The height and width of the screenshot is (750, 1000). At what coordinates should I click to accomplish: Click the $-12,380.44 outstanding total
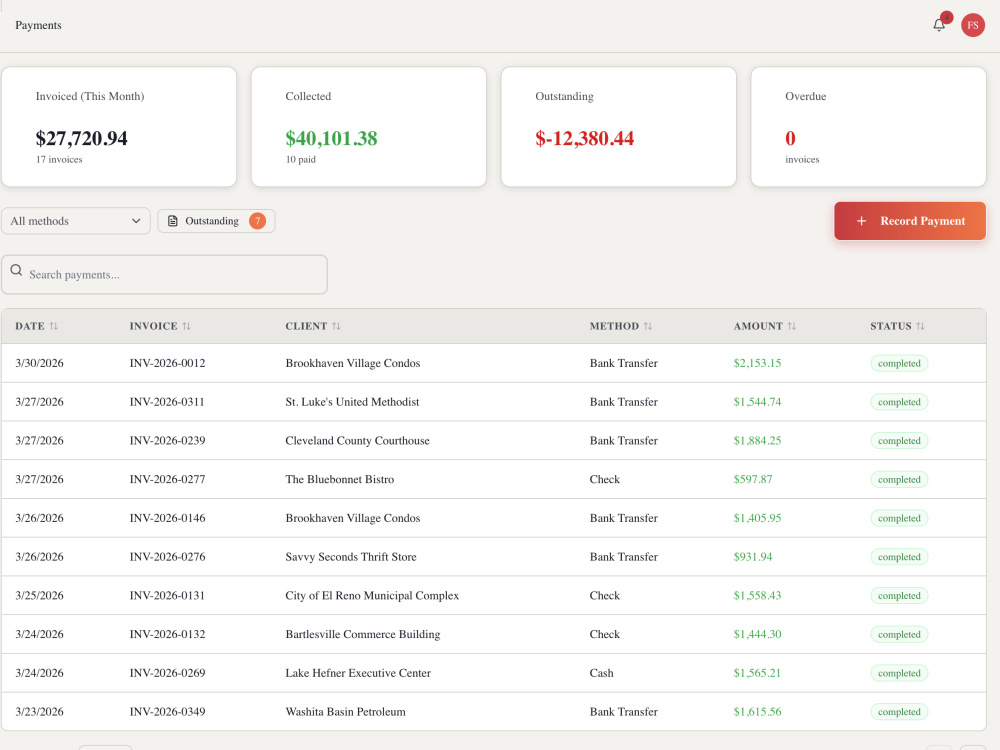584,138
